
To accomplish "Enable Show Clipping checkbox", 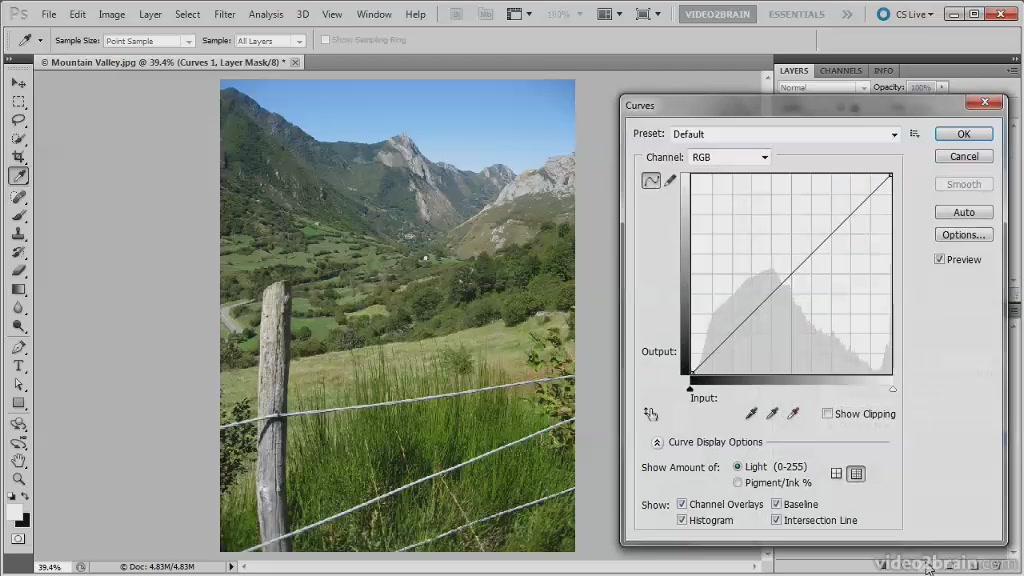I will click(827, 413).
